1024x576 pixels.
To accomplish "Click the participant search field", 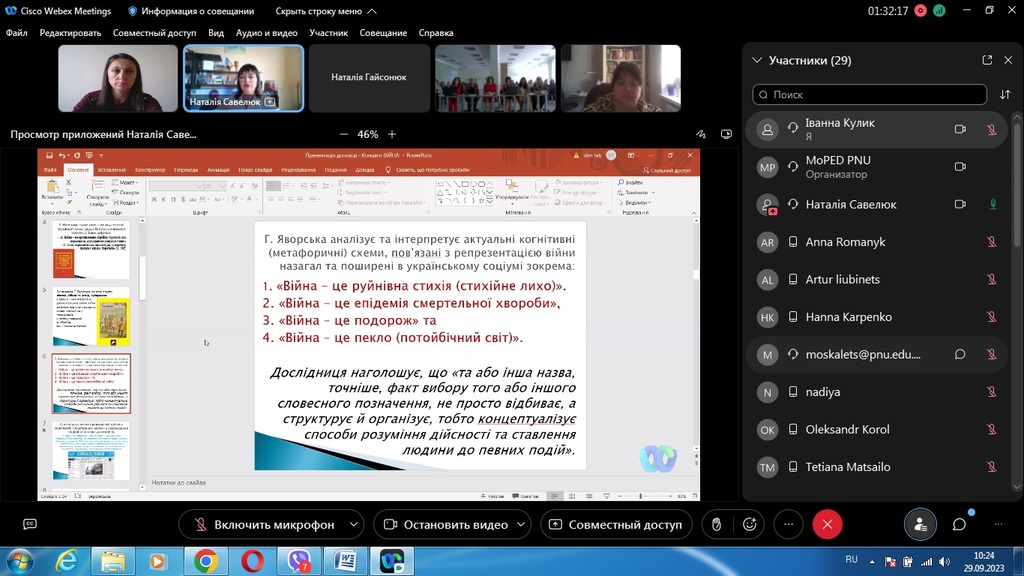I will point(868,95).
